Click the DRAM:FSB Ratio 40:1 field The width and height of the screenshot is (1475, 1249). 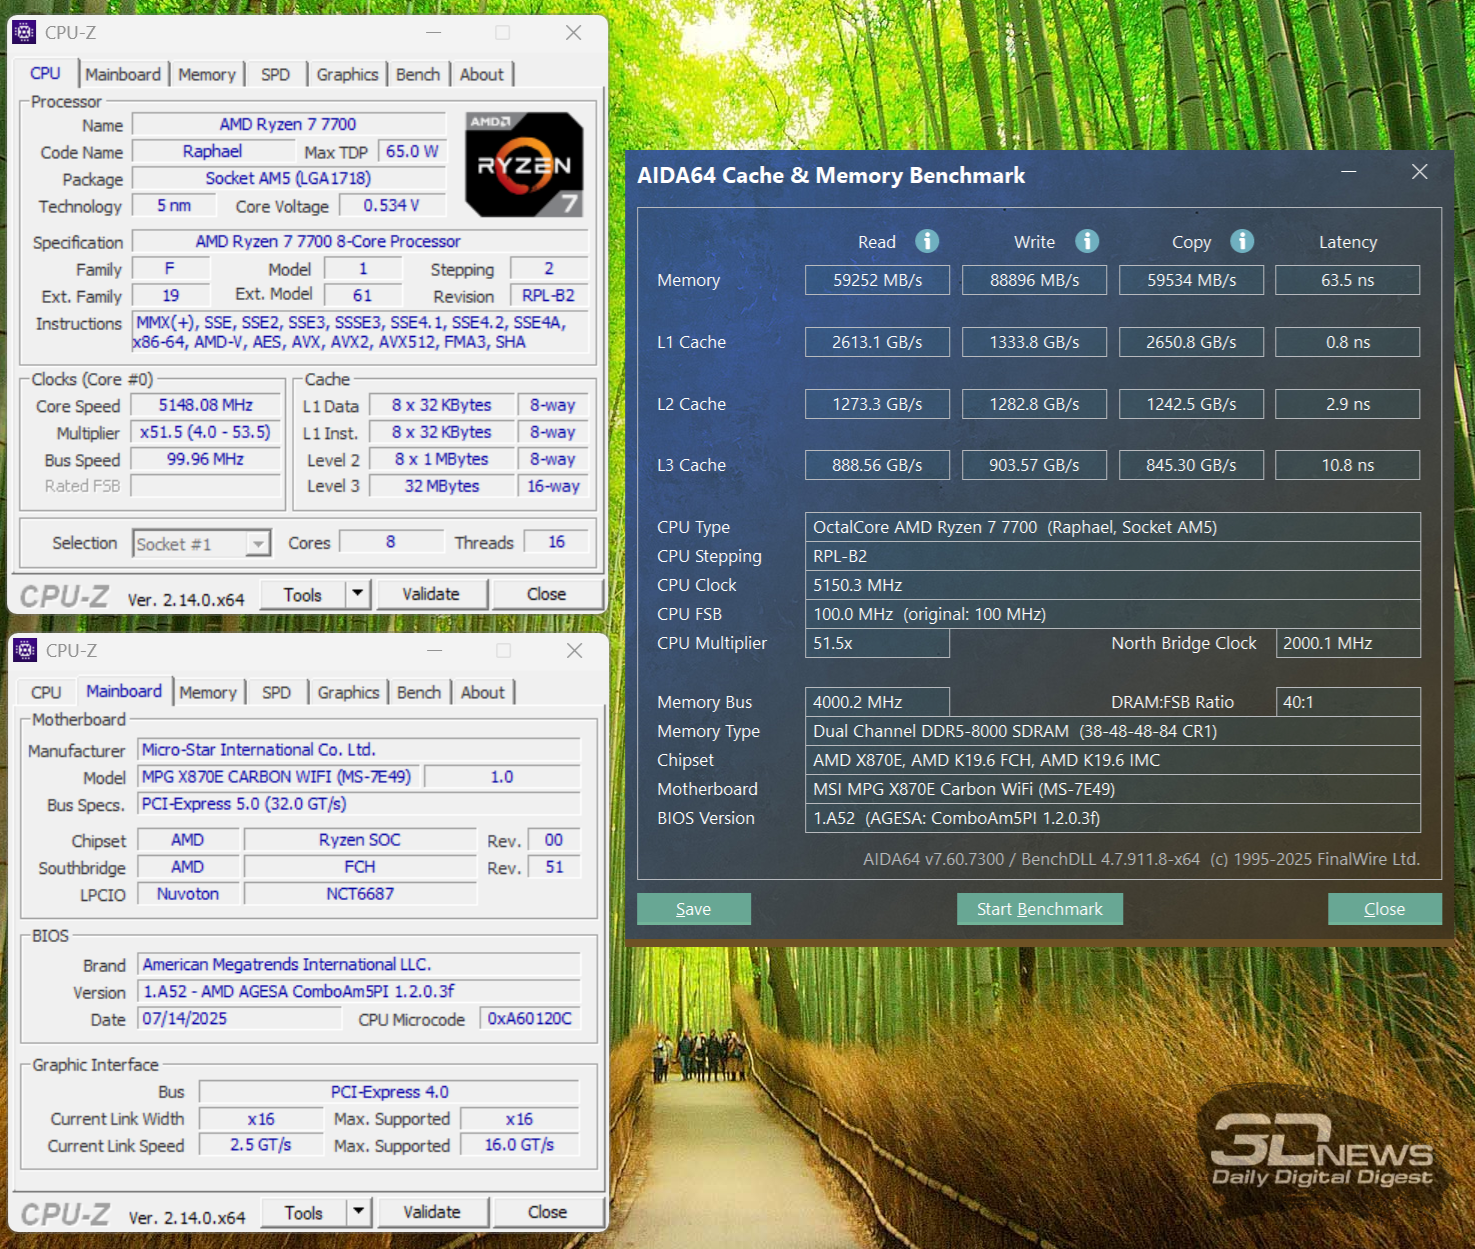point(1348,702)
